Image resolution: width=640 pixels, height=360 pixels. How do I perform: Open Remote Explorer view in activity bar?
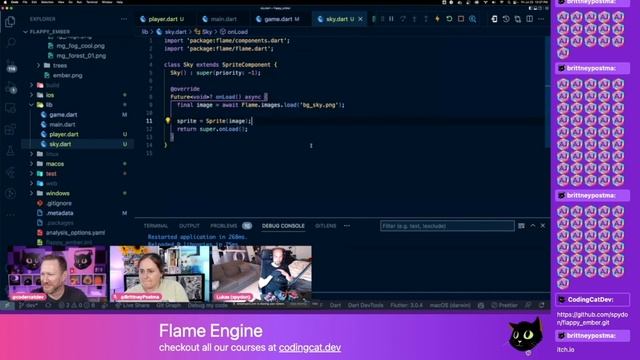[x=11, y=108]
